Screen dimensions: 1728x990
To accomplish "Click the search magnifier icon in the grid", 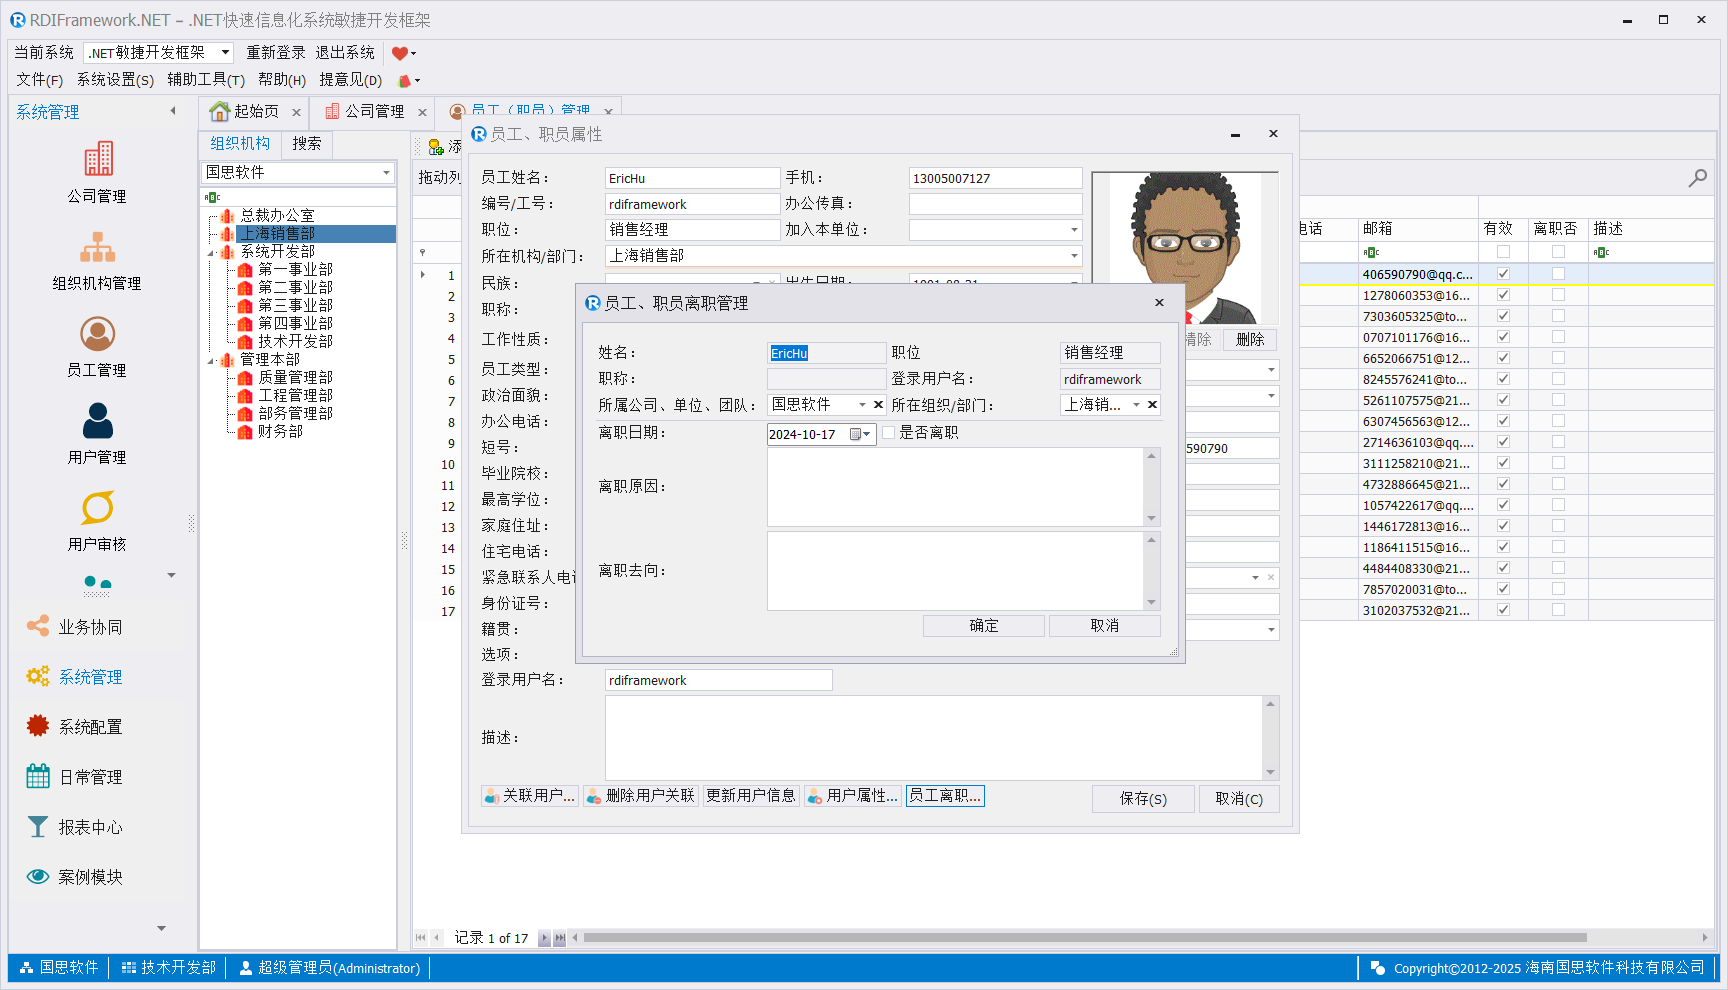I will click(x=1697, y=178).
